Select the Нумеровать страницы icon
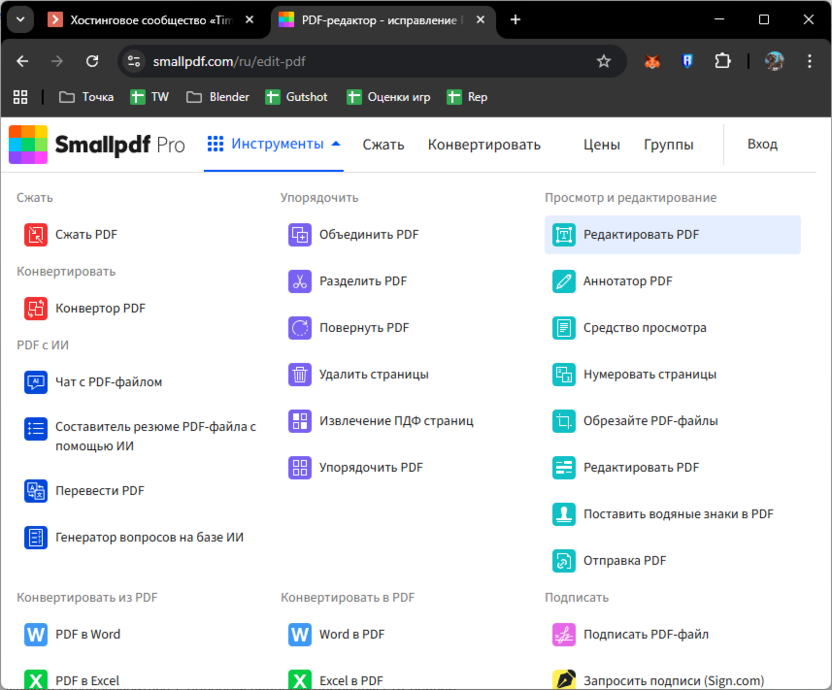832x690 pixels. click(x=564, y=375)
